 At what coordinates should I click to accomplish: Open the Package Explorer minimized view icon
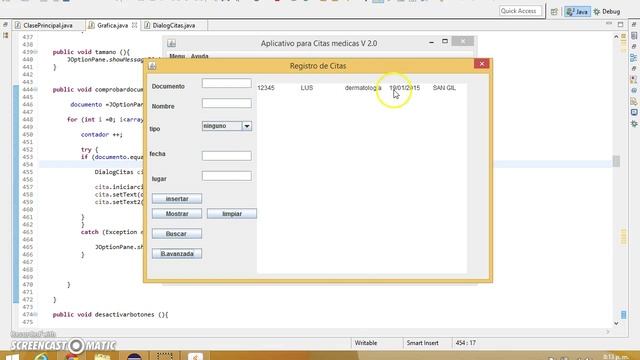pyautogui.click(x=5, y=36)
